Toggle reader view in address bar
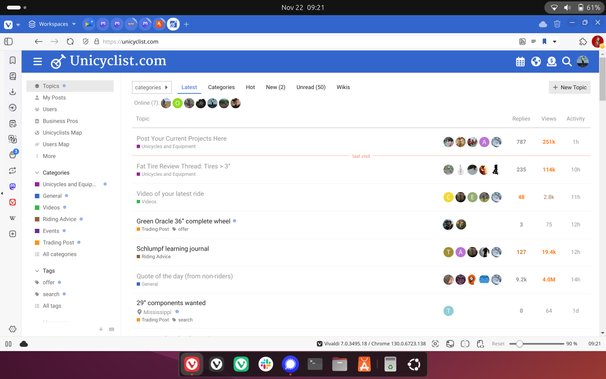 [533, 41]
